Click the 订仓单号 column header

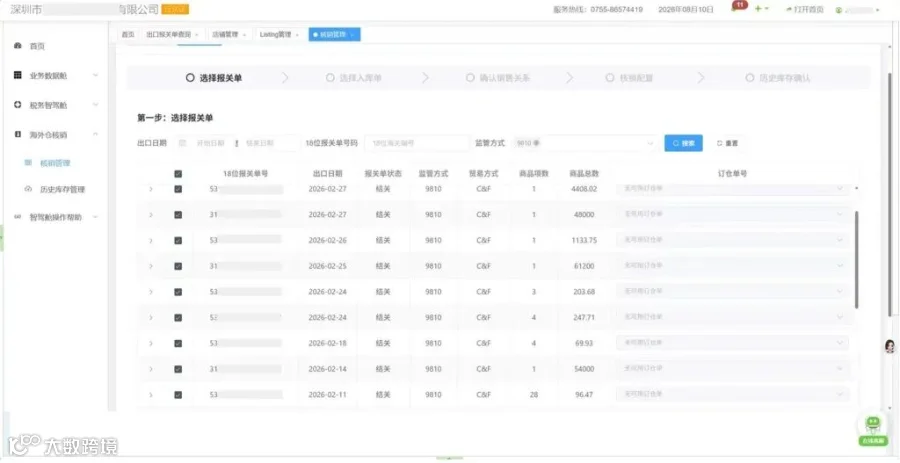732,173
